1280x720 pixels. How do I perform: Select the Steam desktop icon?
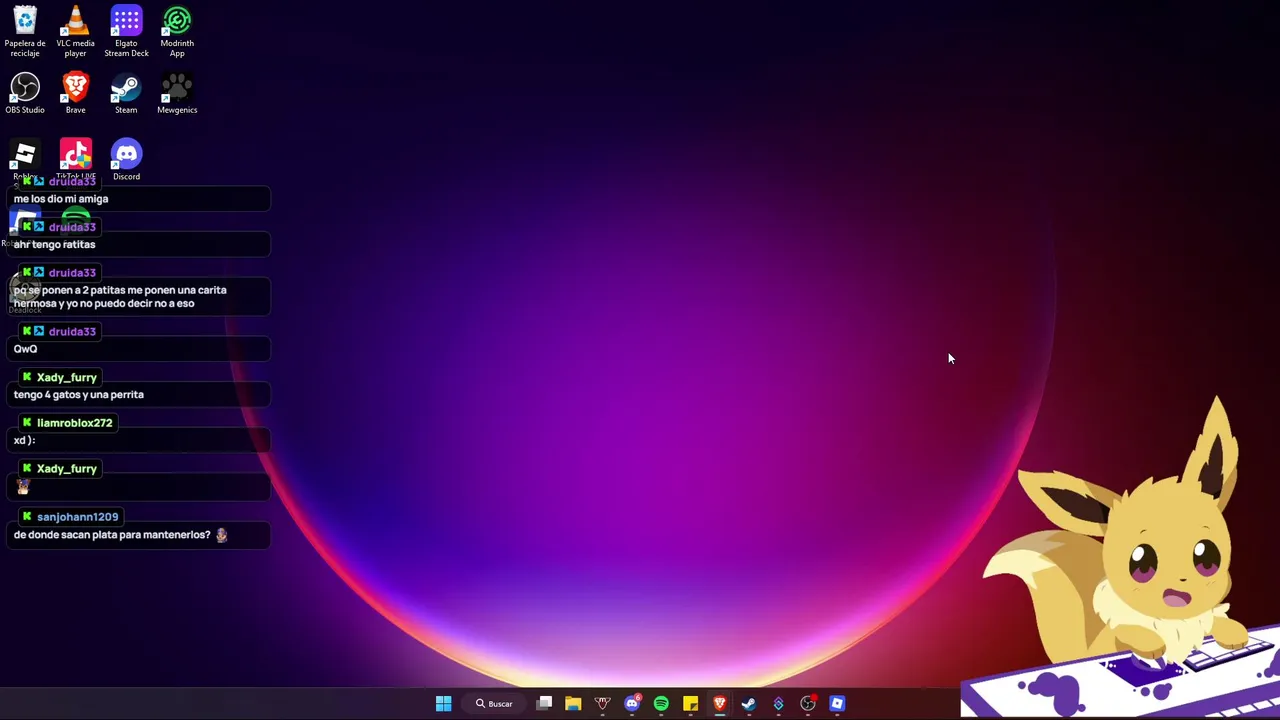126,93
